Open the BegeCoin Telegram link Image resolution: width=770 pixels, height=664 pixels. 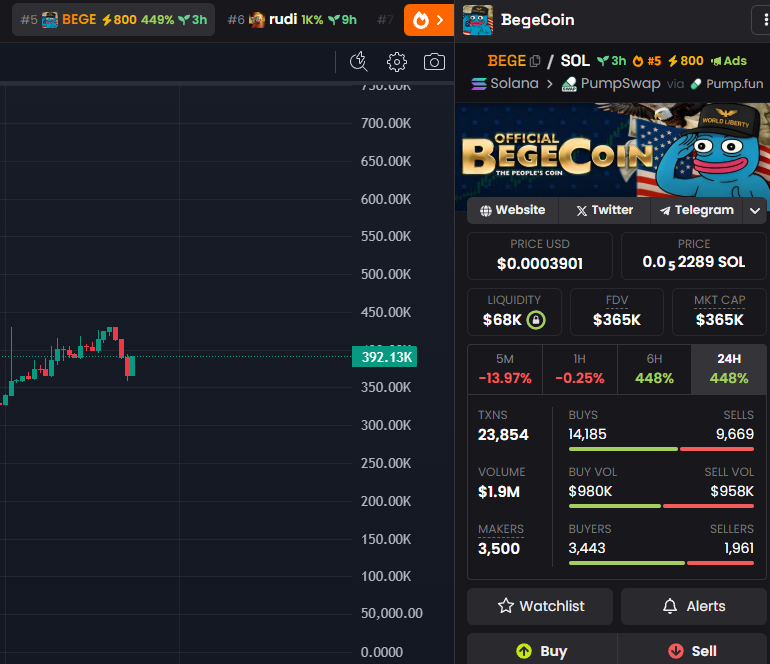(x=696, y=210)
